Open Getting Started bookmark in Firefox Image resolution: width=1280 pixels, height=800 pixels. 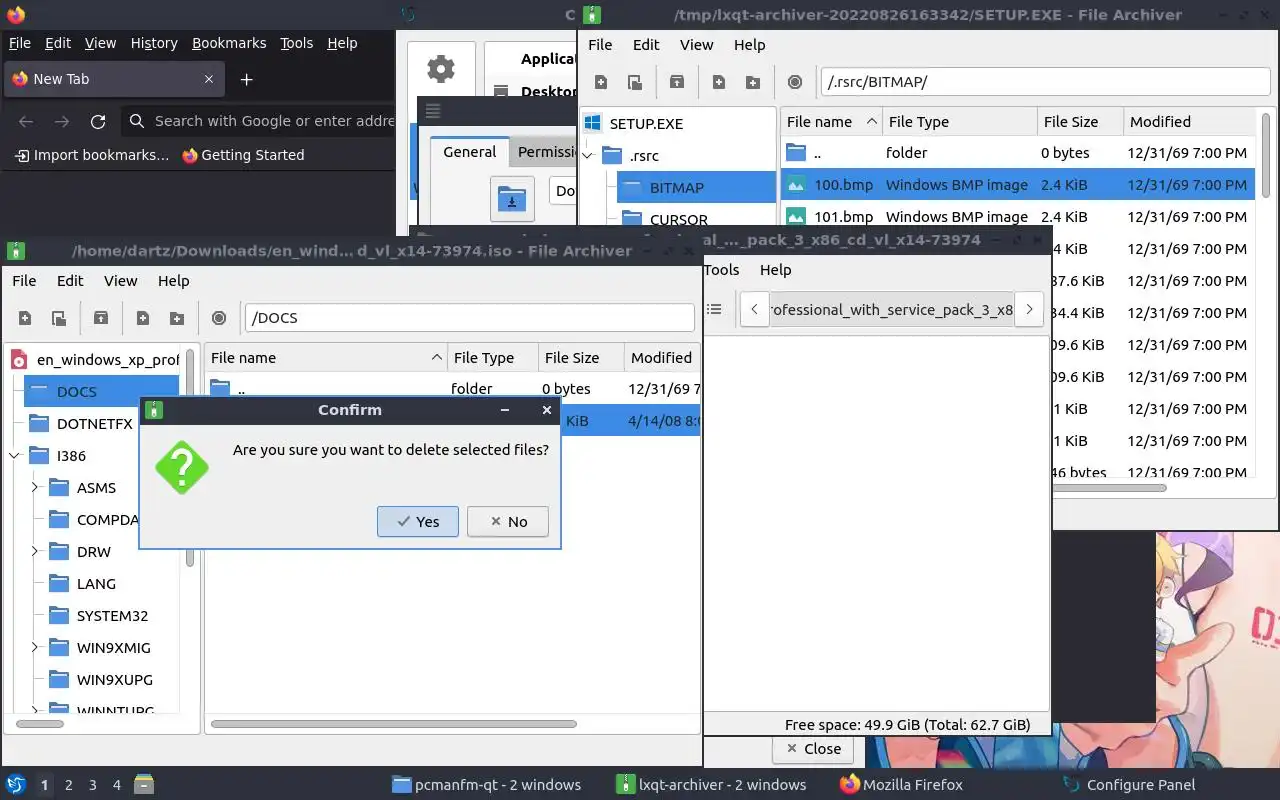click(243, 155)
